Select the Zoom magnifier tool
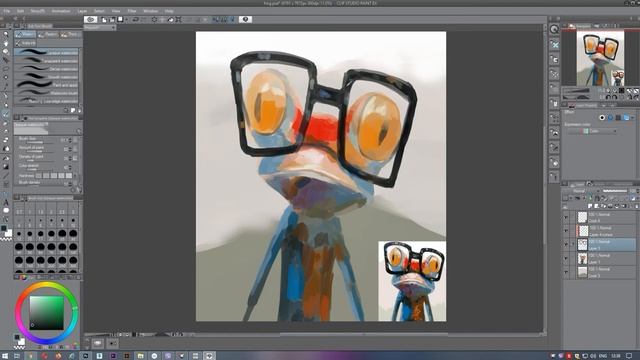This screenshot has height=360, width=640. point(6,34)
